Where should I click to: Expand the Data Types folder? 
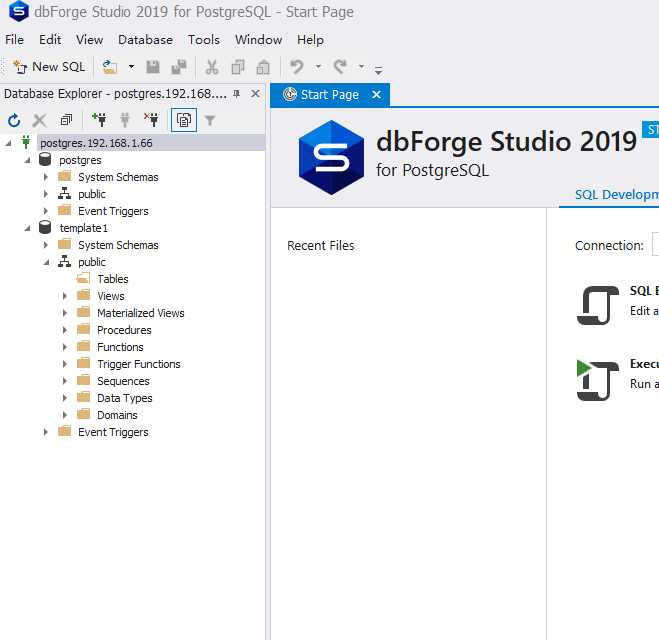(x=65, y=398)
